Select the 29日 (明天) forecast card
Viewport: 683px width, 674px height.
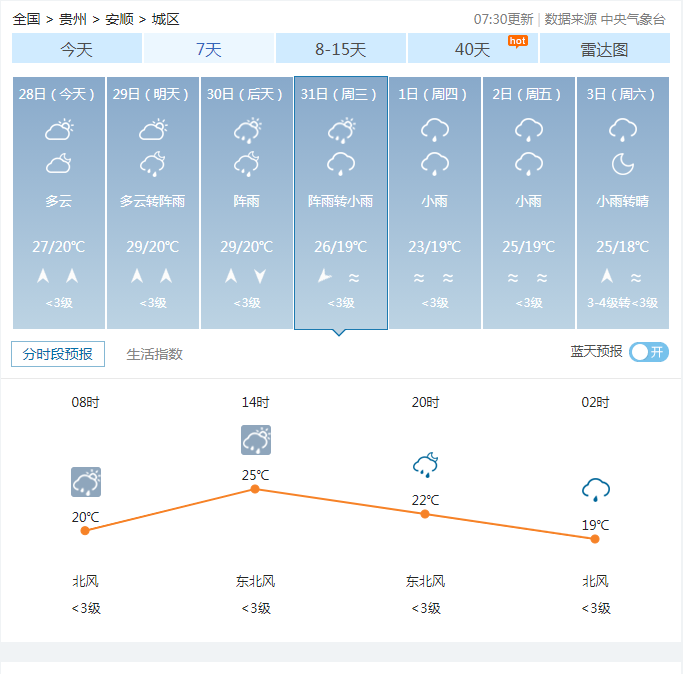click(153, 203)
